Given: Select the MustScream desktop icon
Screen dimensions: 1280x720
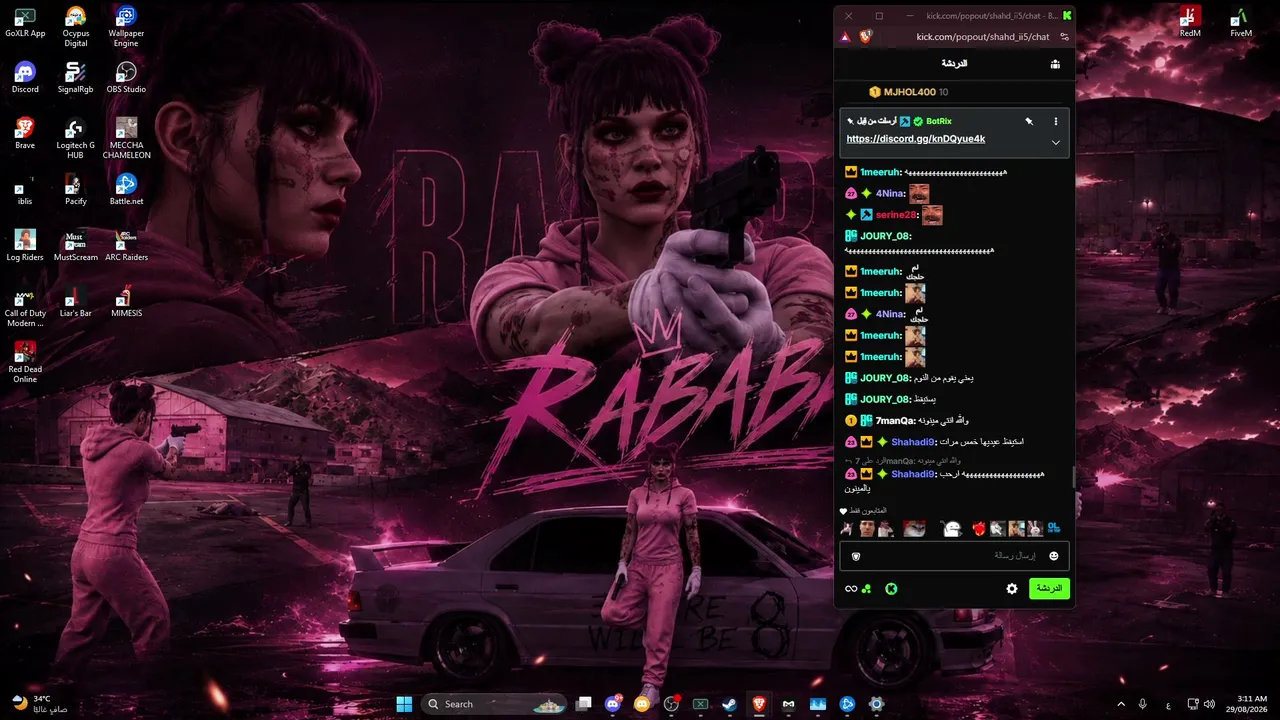Looking at the screenshot, I should [75, 246].
